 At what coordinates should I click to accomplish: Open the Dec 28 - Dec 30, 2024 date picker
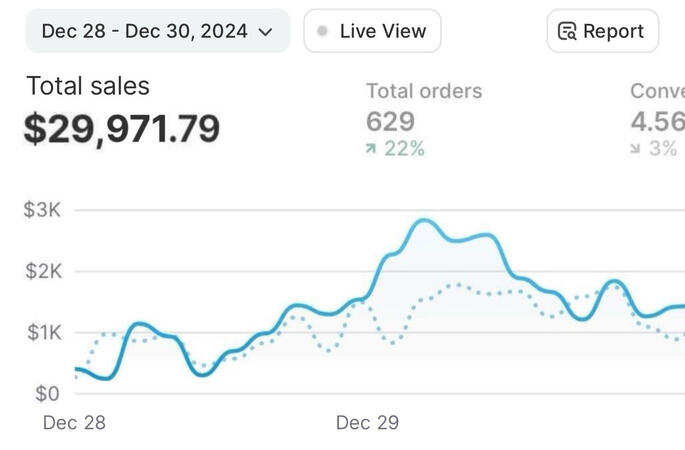click(x=156, y=31)
